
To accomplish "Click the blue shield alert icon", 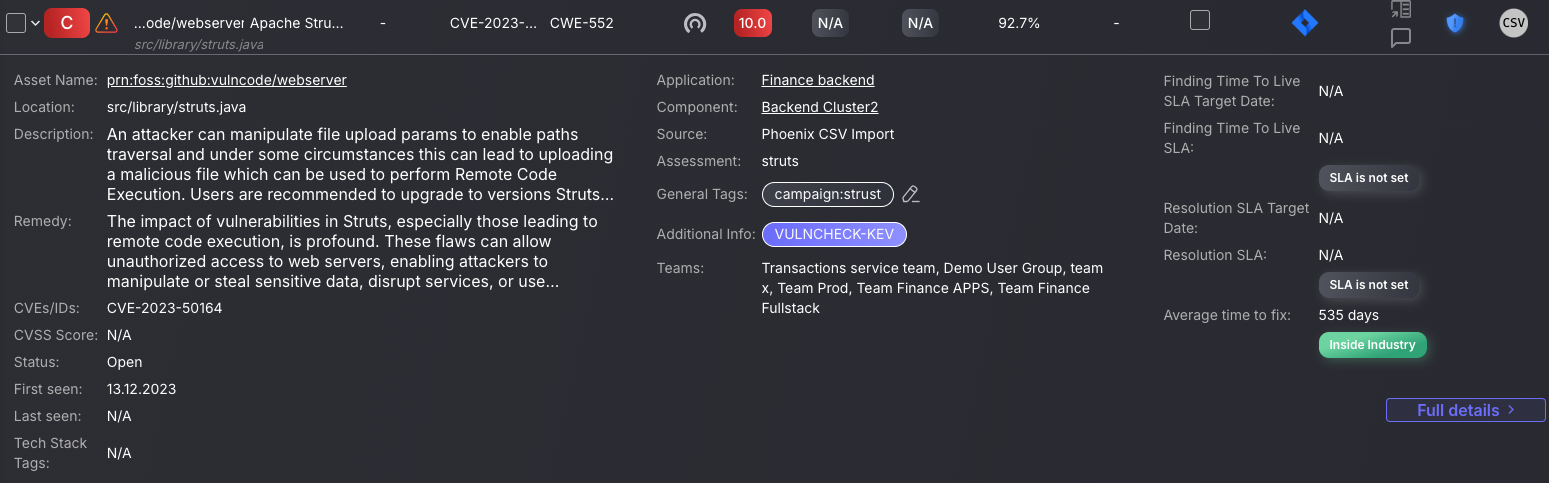I will (1455, 23).
